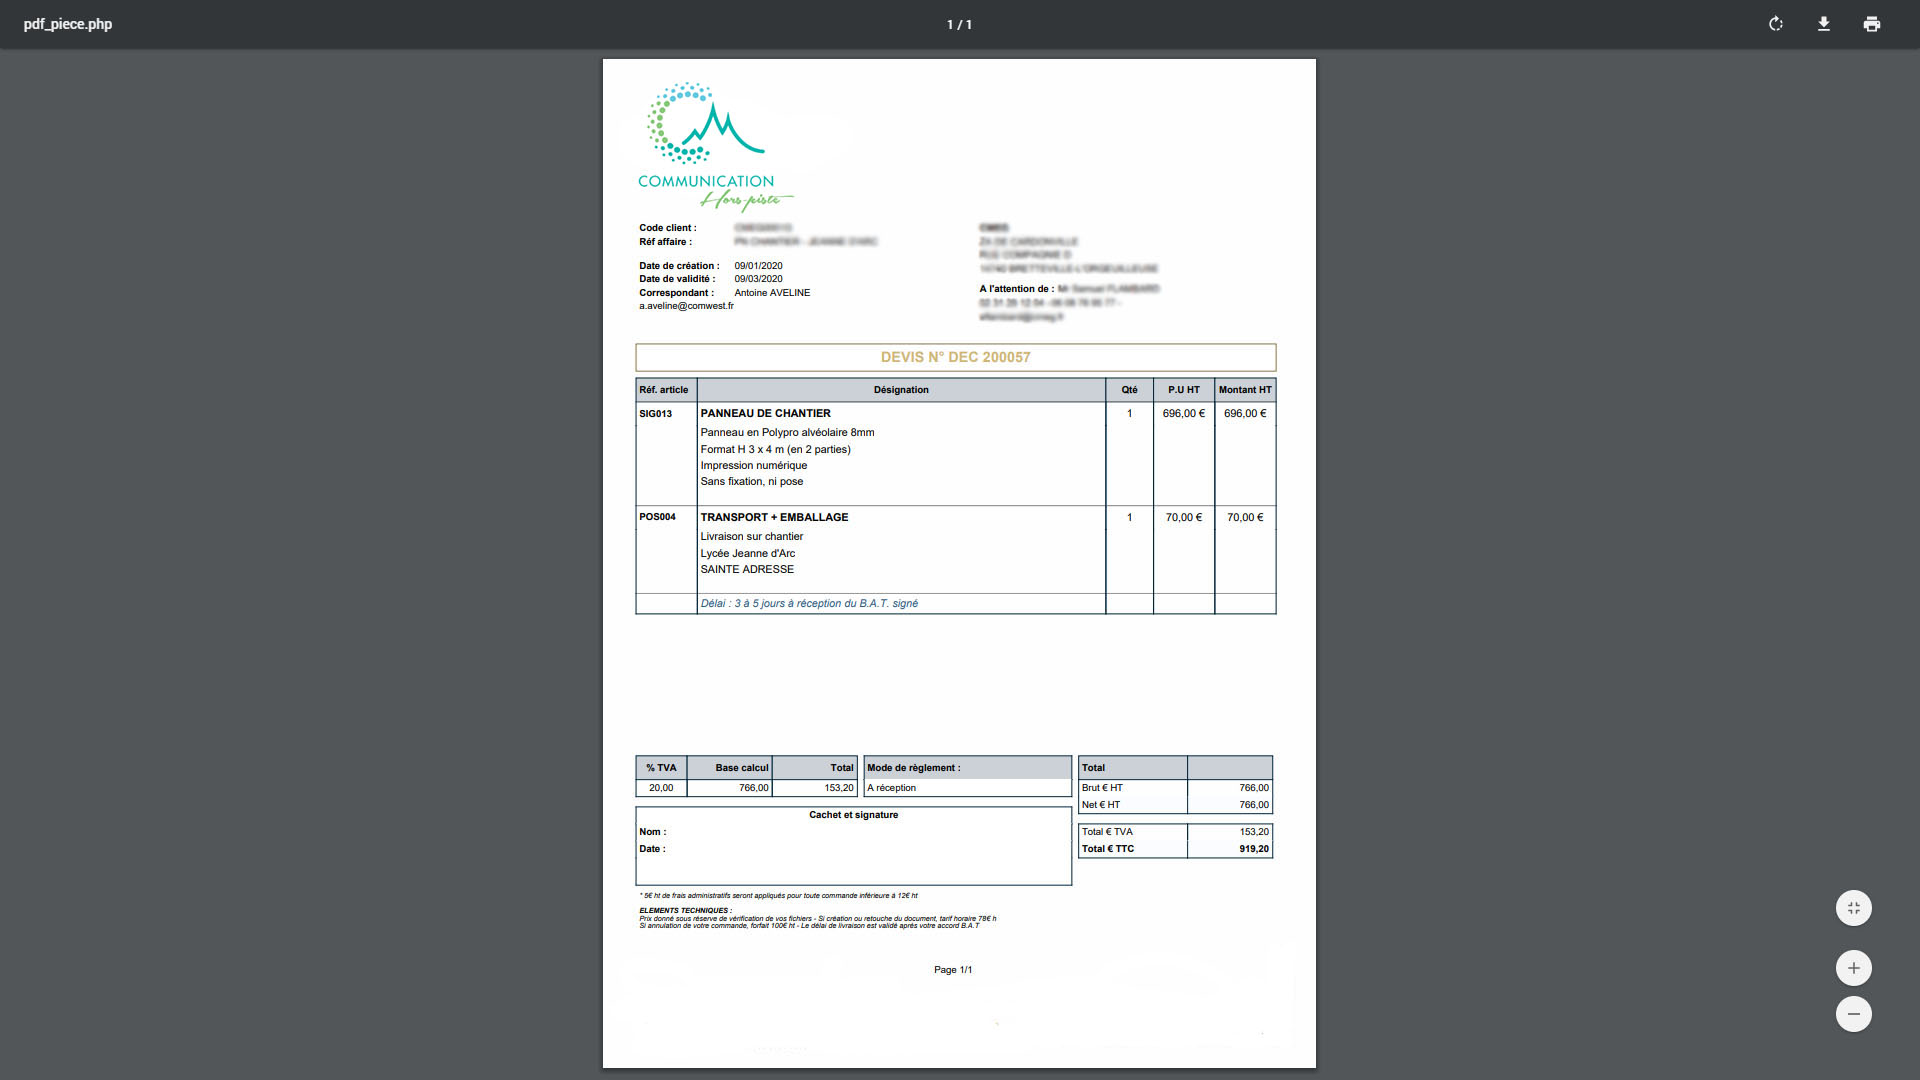1920x1080 pixels.
Task: Click the DEVIS N° DEC 200057 heading
Action: tap(955, 357)
